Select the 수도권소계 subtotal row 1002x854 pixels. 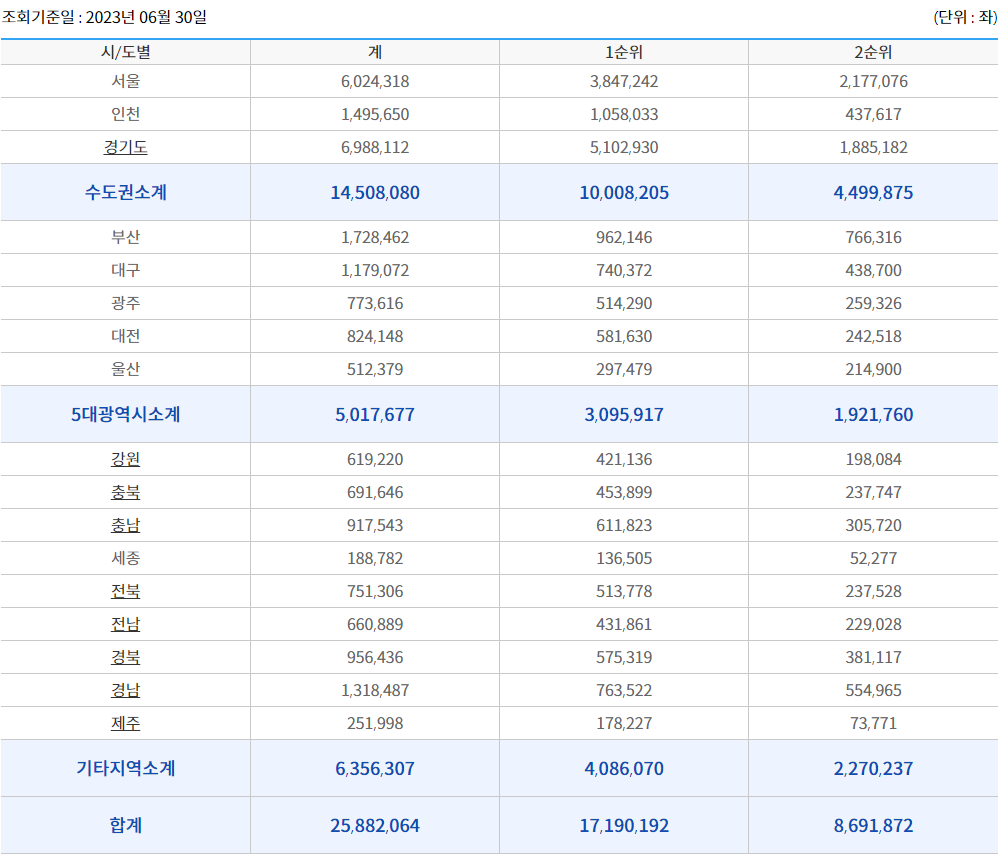(124, 192)
